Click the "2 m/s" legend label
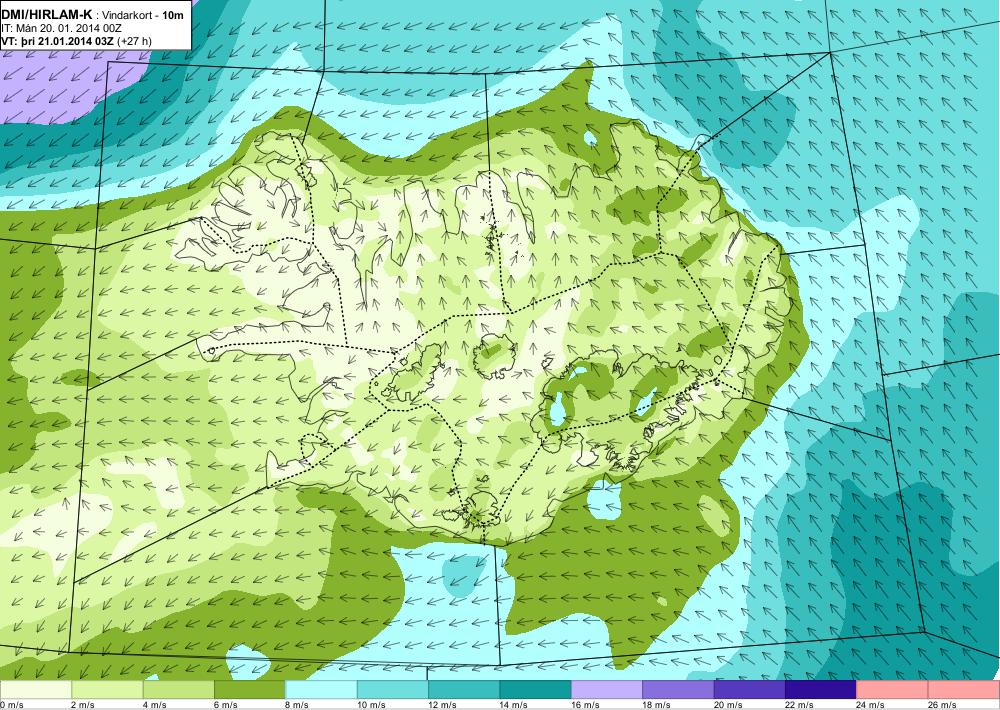The width and height of the screenshot is (1000, 710). pyautogui.click(x=84, y=705)
